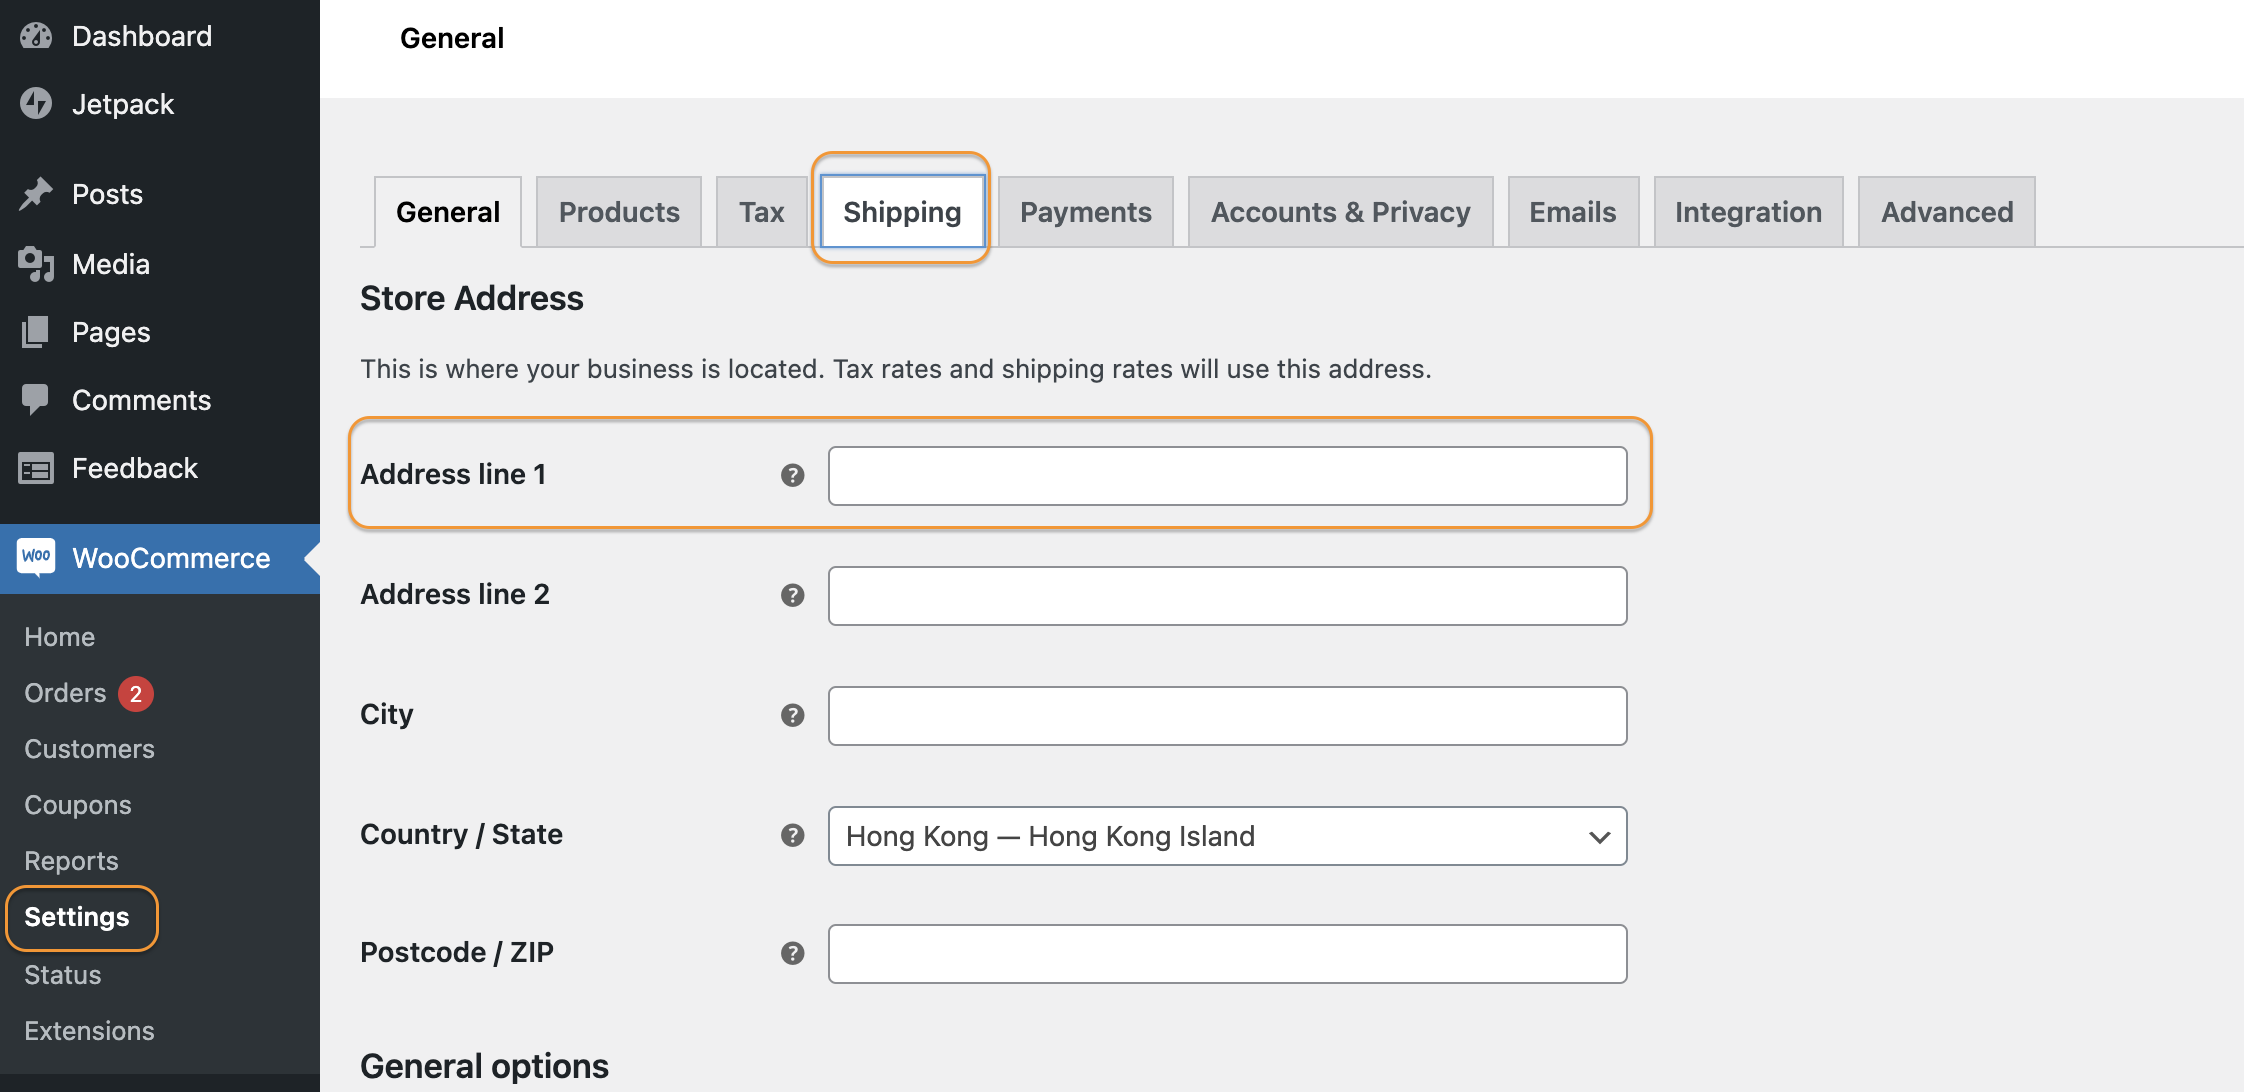Click the Jetpack lightning icon
The height and width of the screenshot is (1092, 2244).
coord(36,103)
